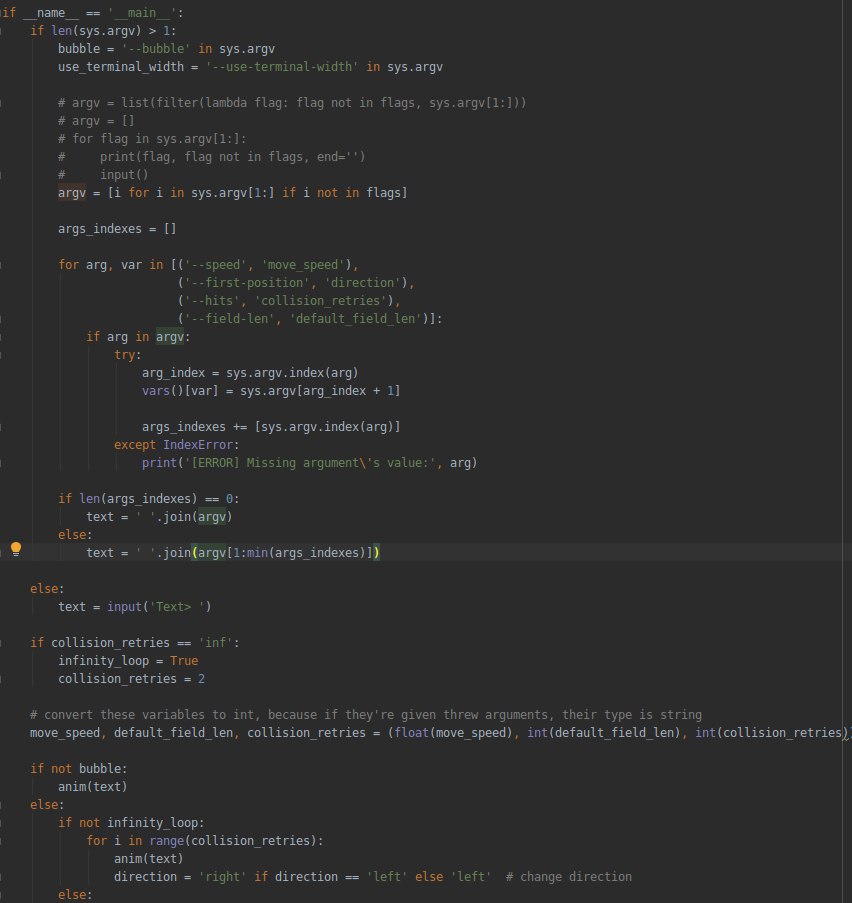
Task: Click the commented "# input()" line
Action: [x=103, y=174]
